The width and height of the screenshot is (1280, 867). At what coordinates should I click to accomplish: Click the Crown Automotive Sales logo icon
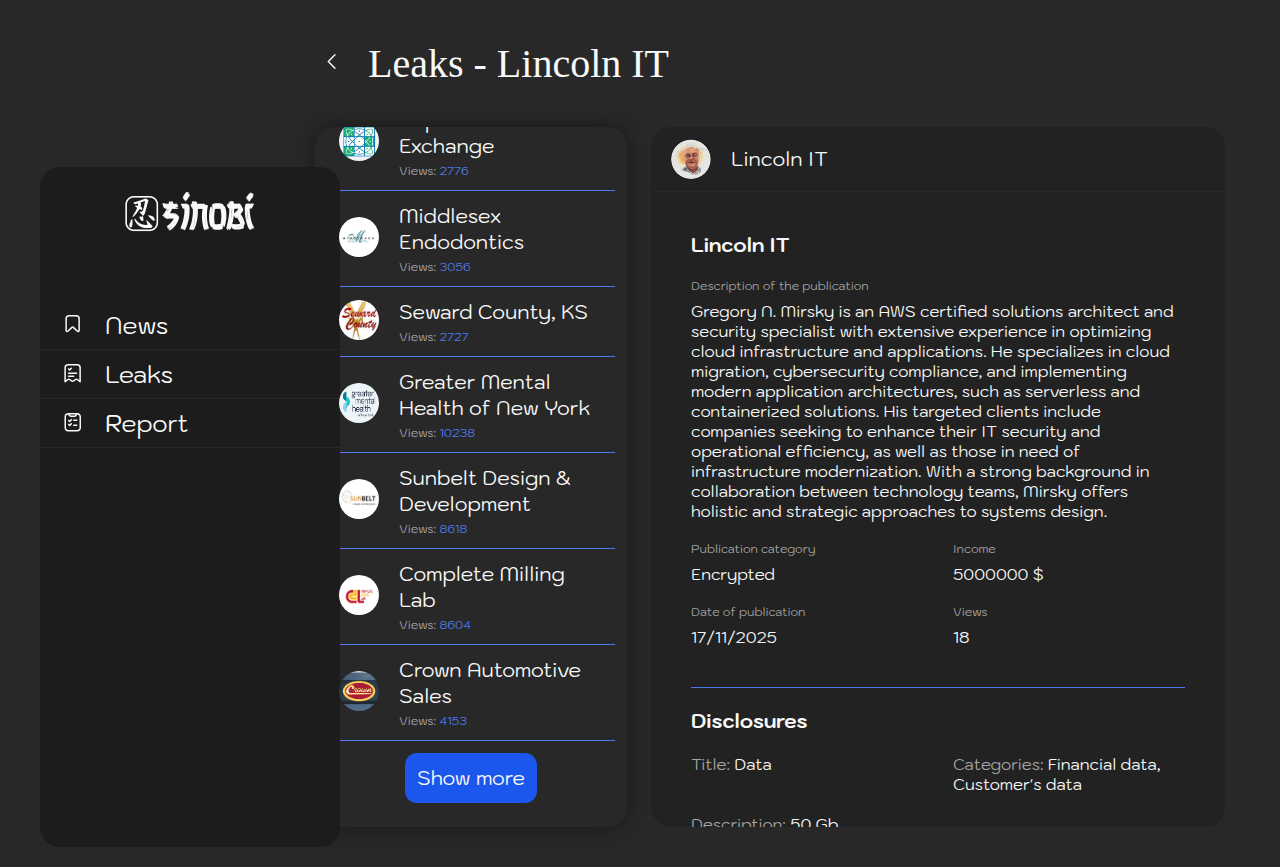point(359,691)
